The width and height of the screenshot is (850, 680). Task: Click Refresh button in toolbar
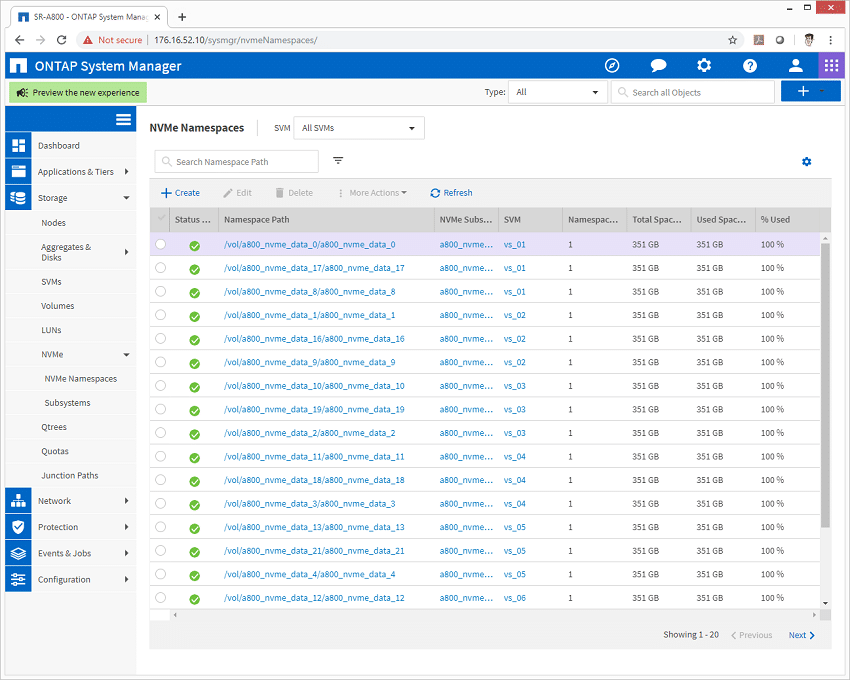(451, 193)
